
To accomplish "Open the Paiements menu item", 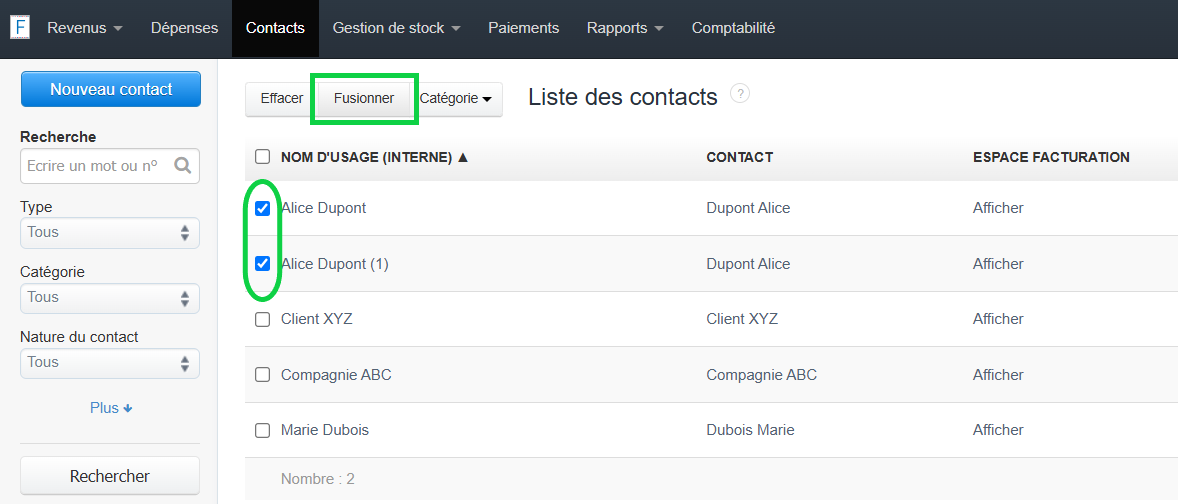I will click(524, 28).
